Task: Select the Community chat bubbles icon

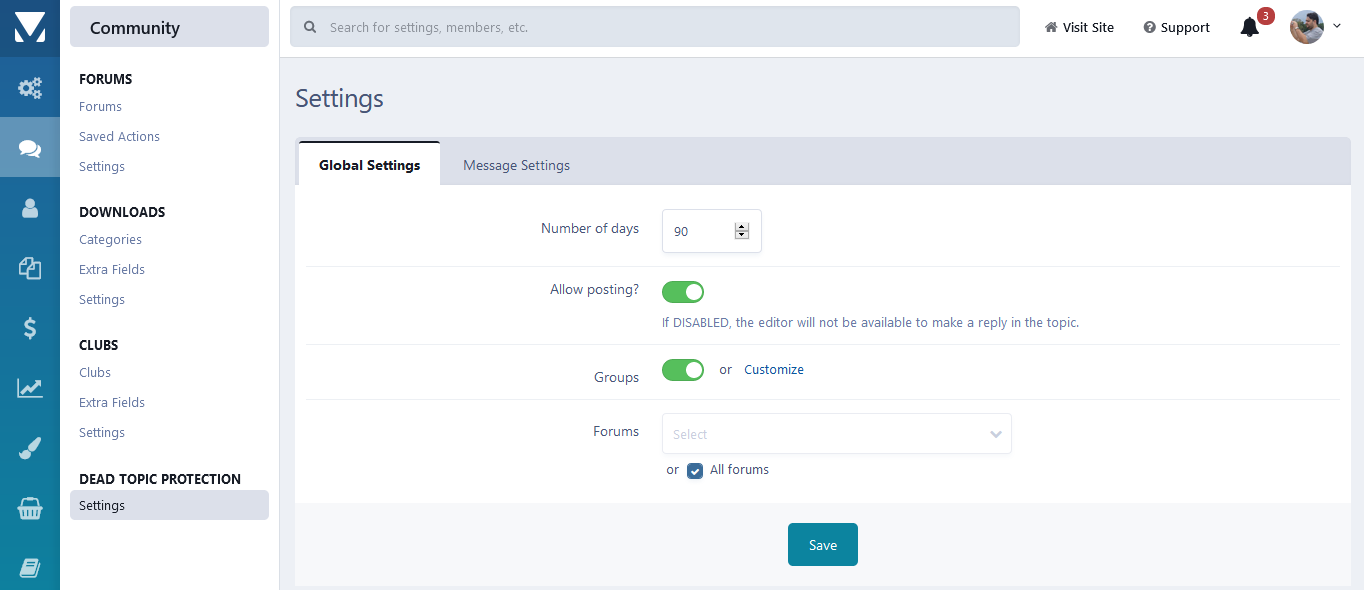Action: [30, 148]
